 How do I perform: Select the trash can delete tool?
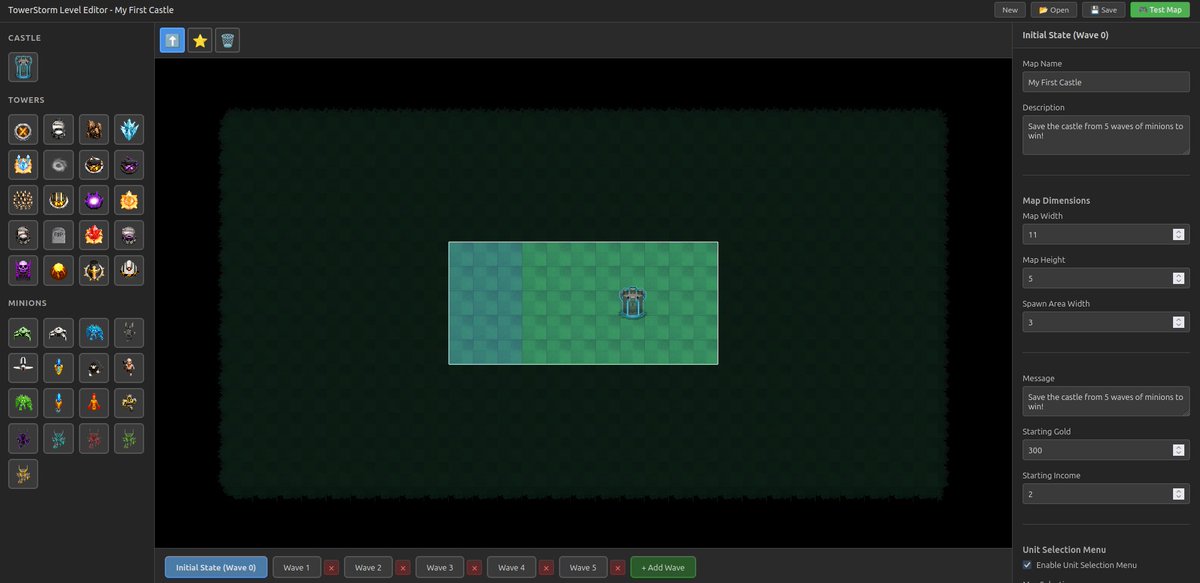pos(227,40)
